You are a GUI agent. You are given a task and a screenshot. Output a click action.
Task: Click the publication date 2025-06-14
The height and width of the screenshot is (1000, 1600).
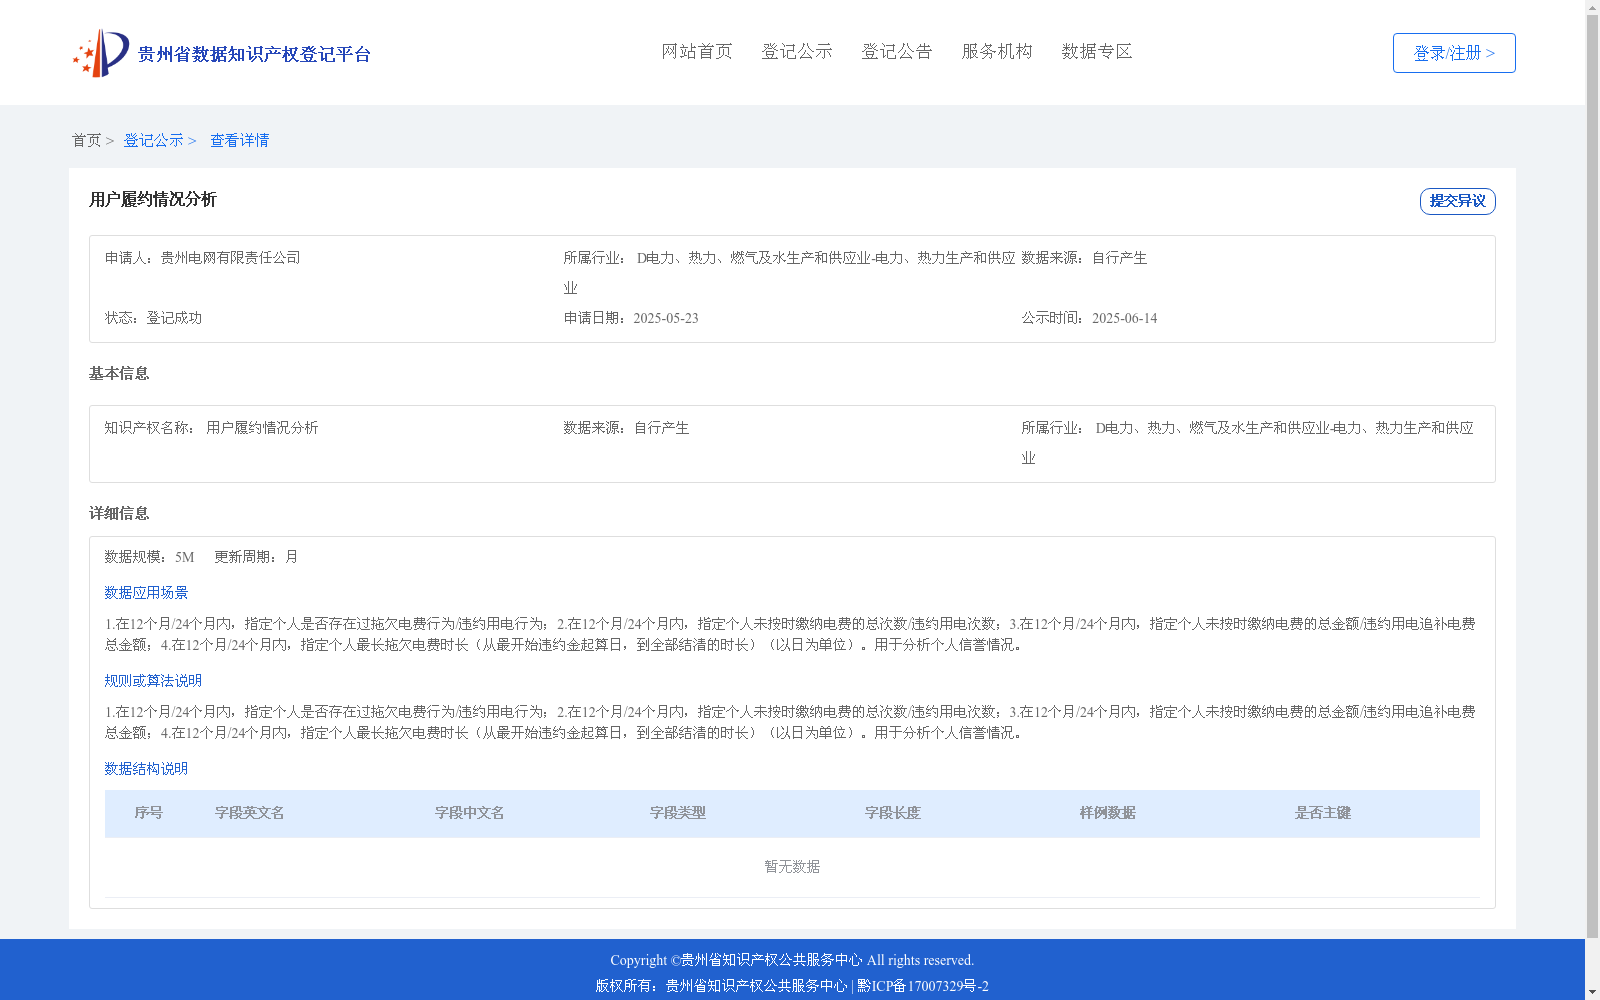tap(1124, 318)
